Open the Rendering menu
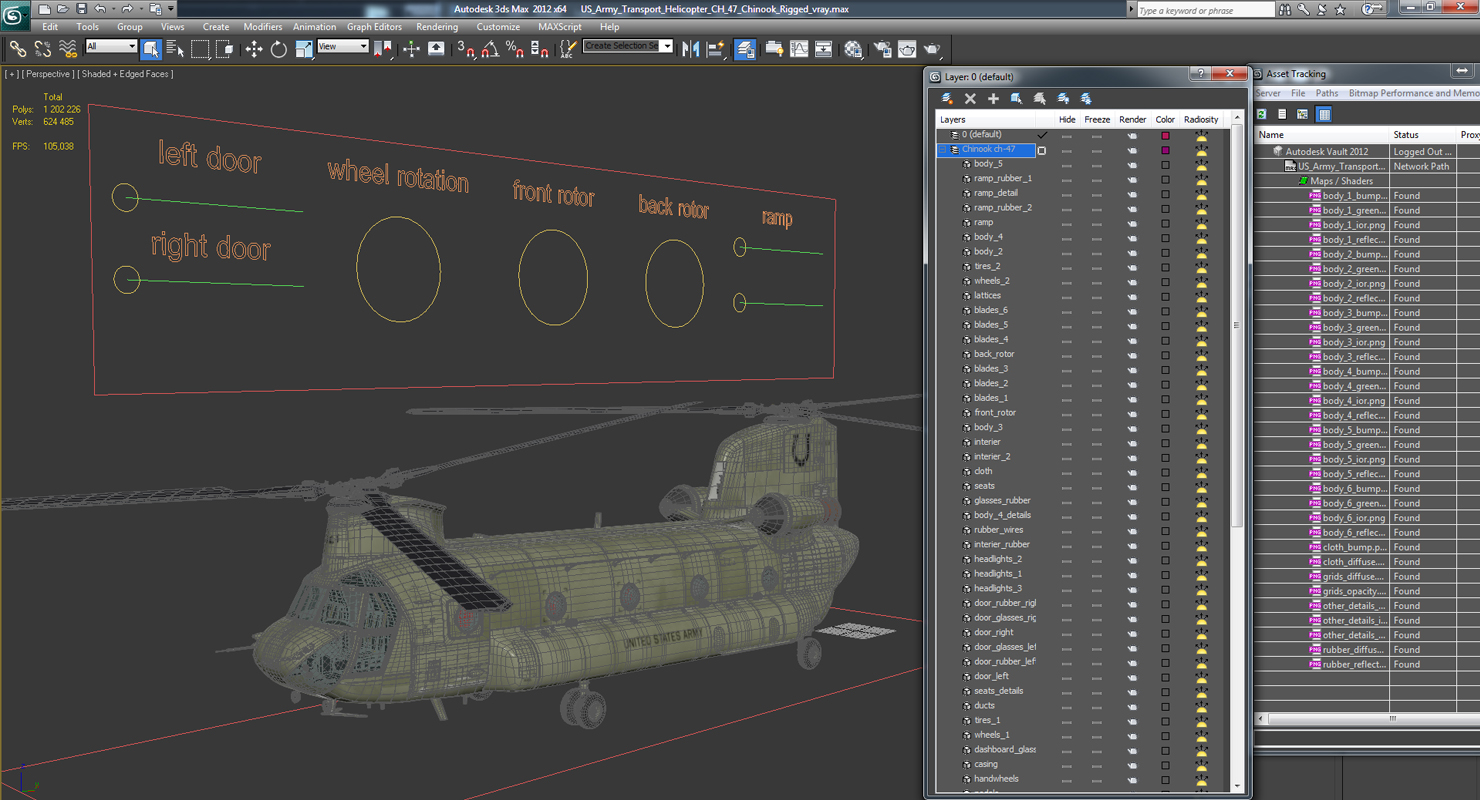Image resolution: width=1480 pixels, height=800 pixels. [437, 27]
